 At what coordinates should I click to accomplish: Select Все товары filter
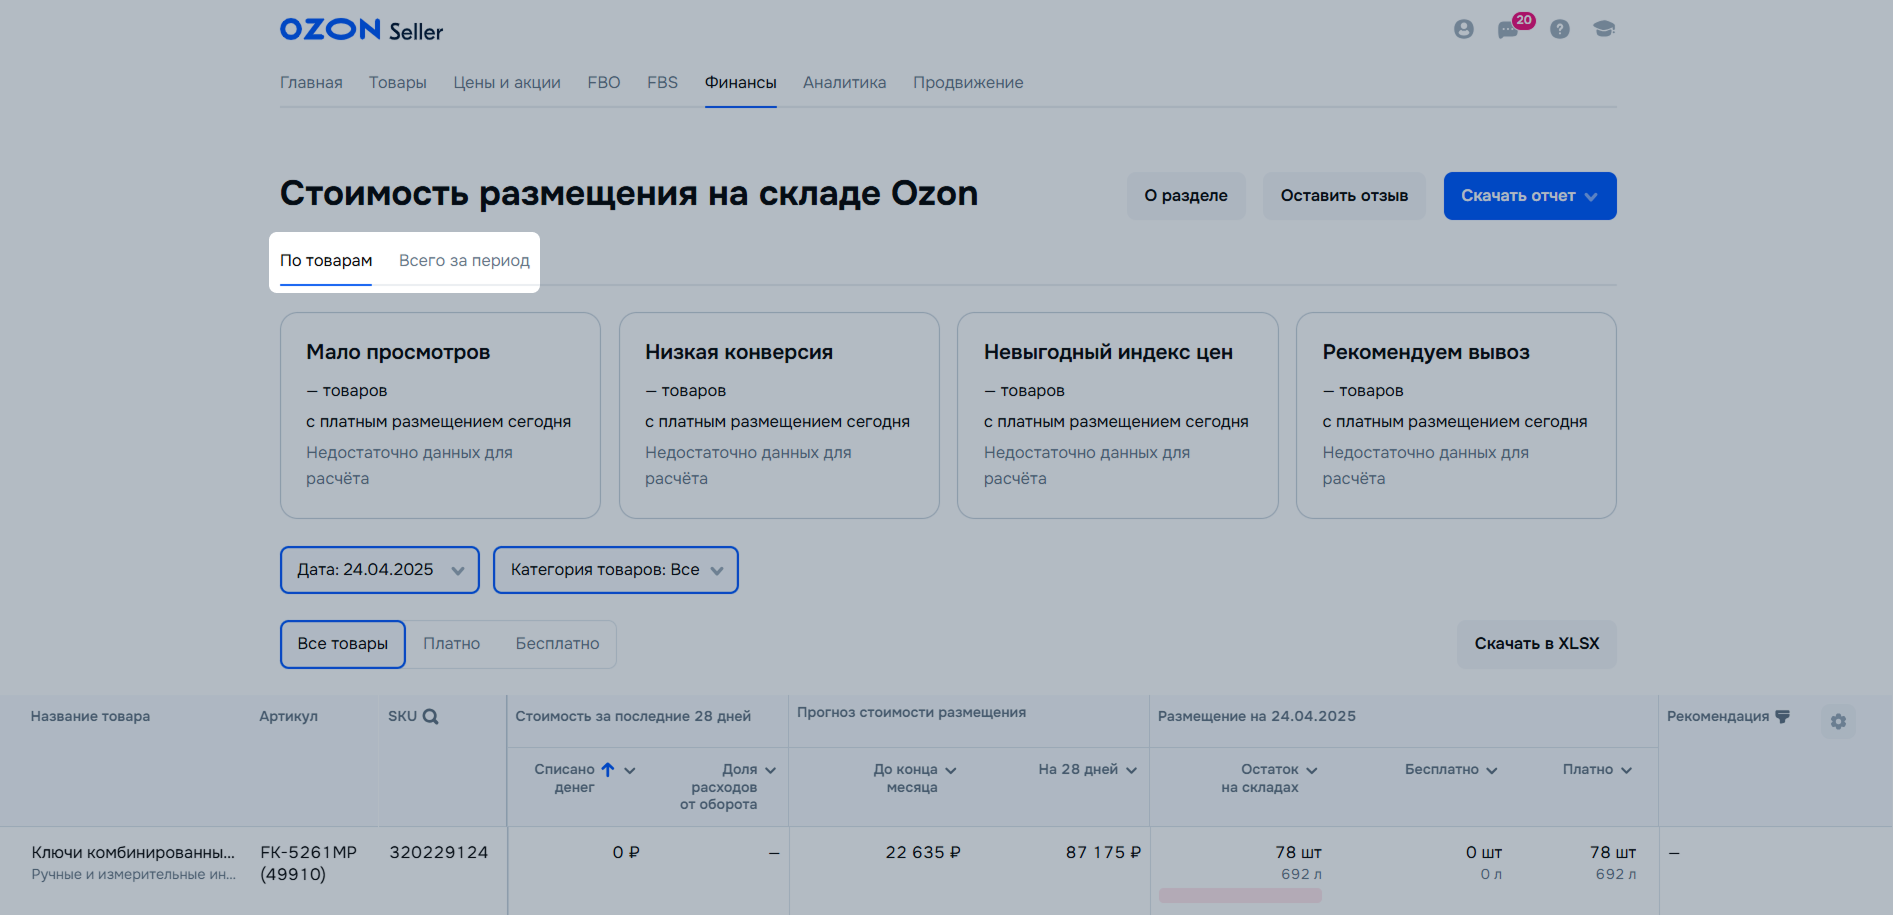click(x=343, y=644)
